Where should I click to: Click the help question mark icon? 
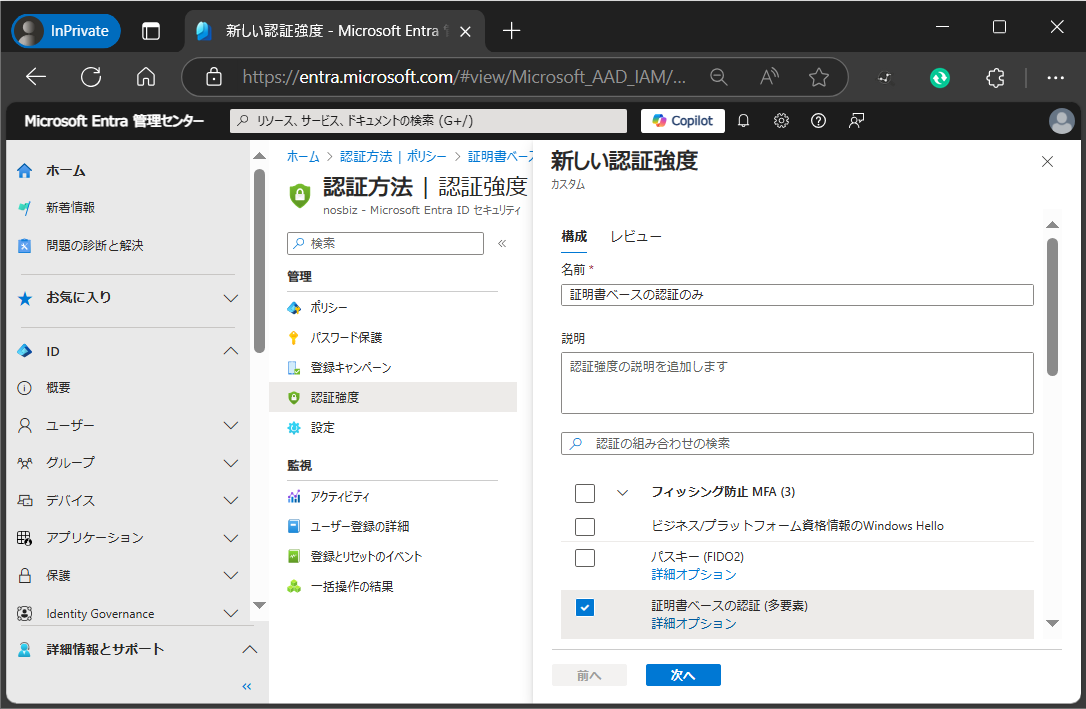coord(818,121)
